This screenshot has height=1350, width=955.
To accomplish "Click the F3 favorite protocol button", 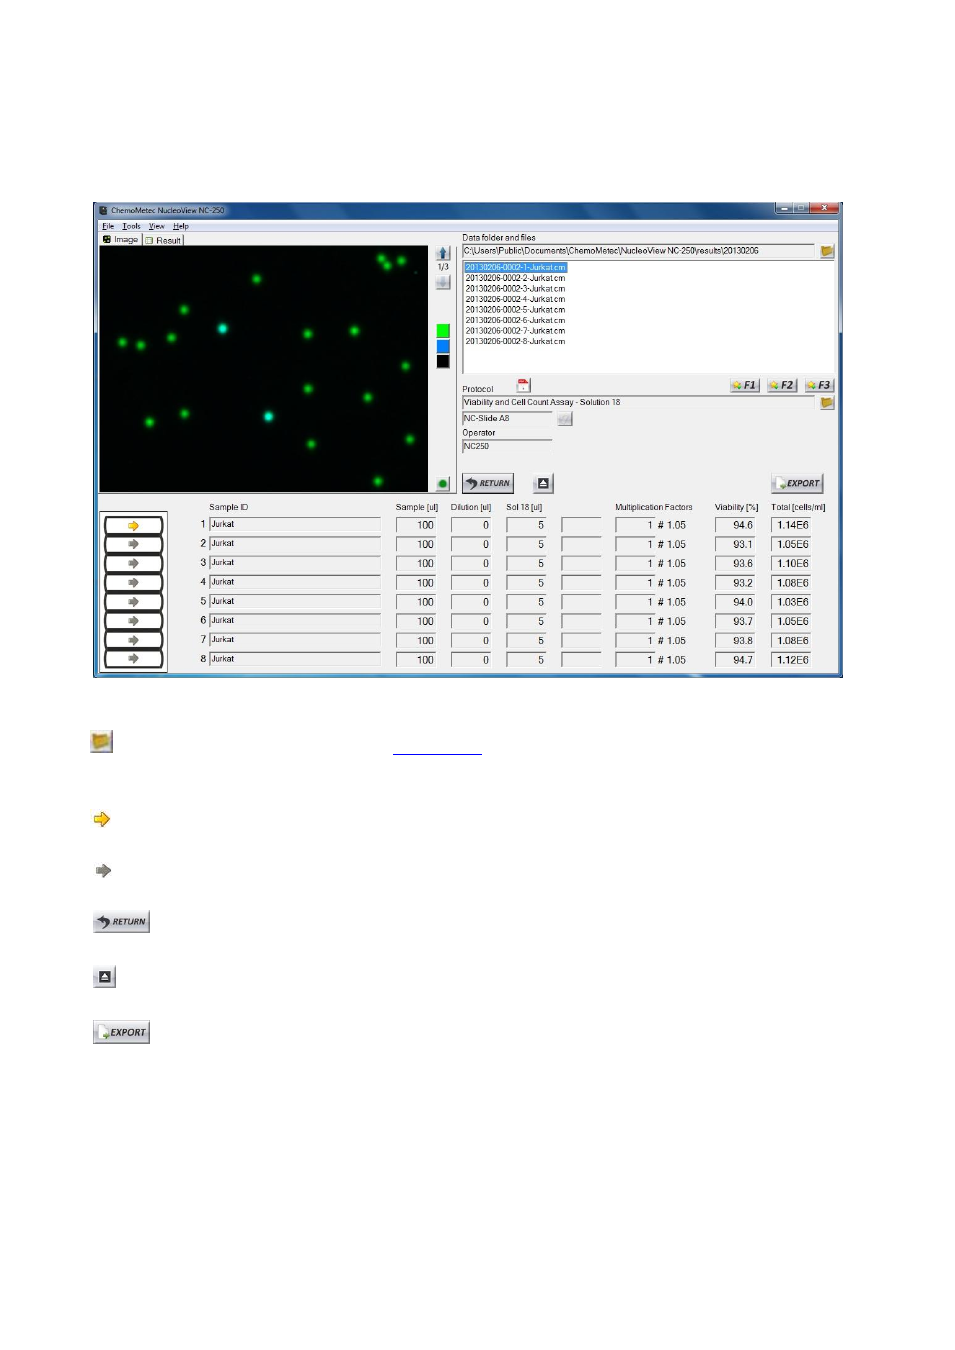I will [819, 385].
